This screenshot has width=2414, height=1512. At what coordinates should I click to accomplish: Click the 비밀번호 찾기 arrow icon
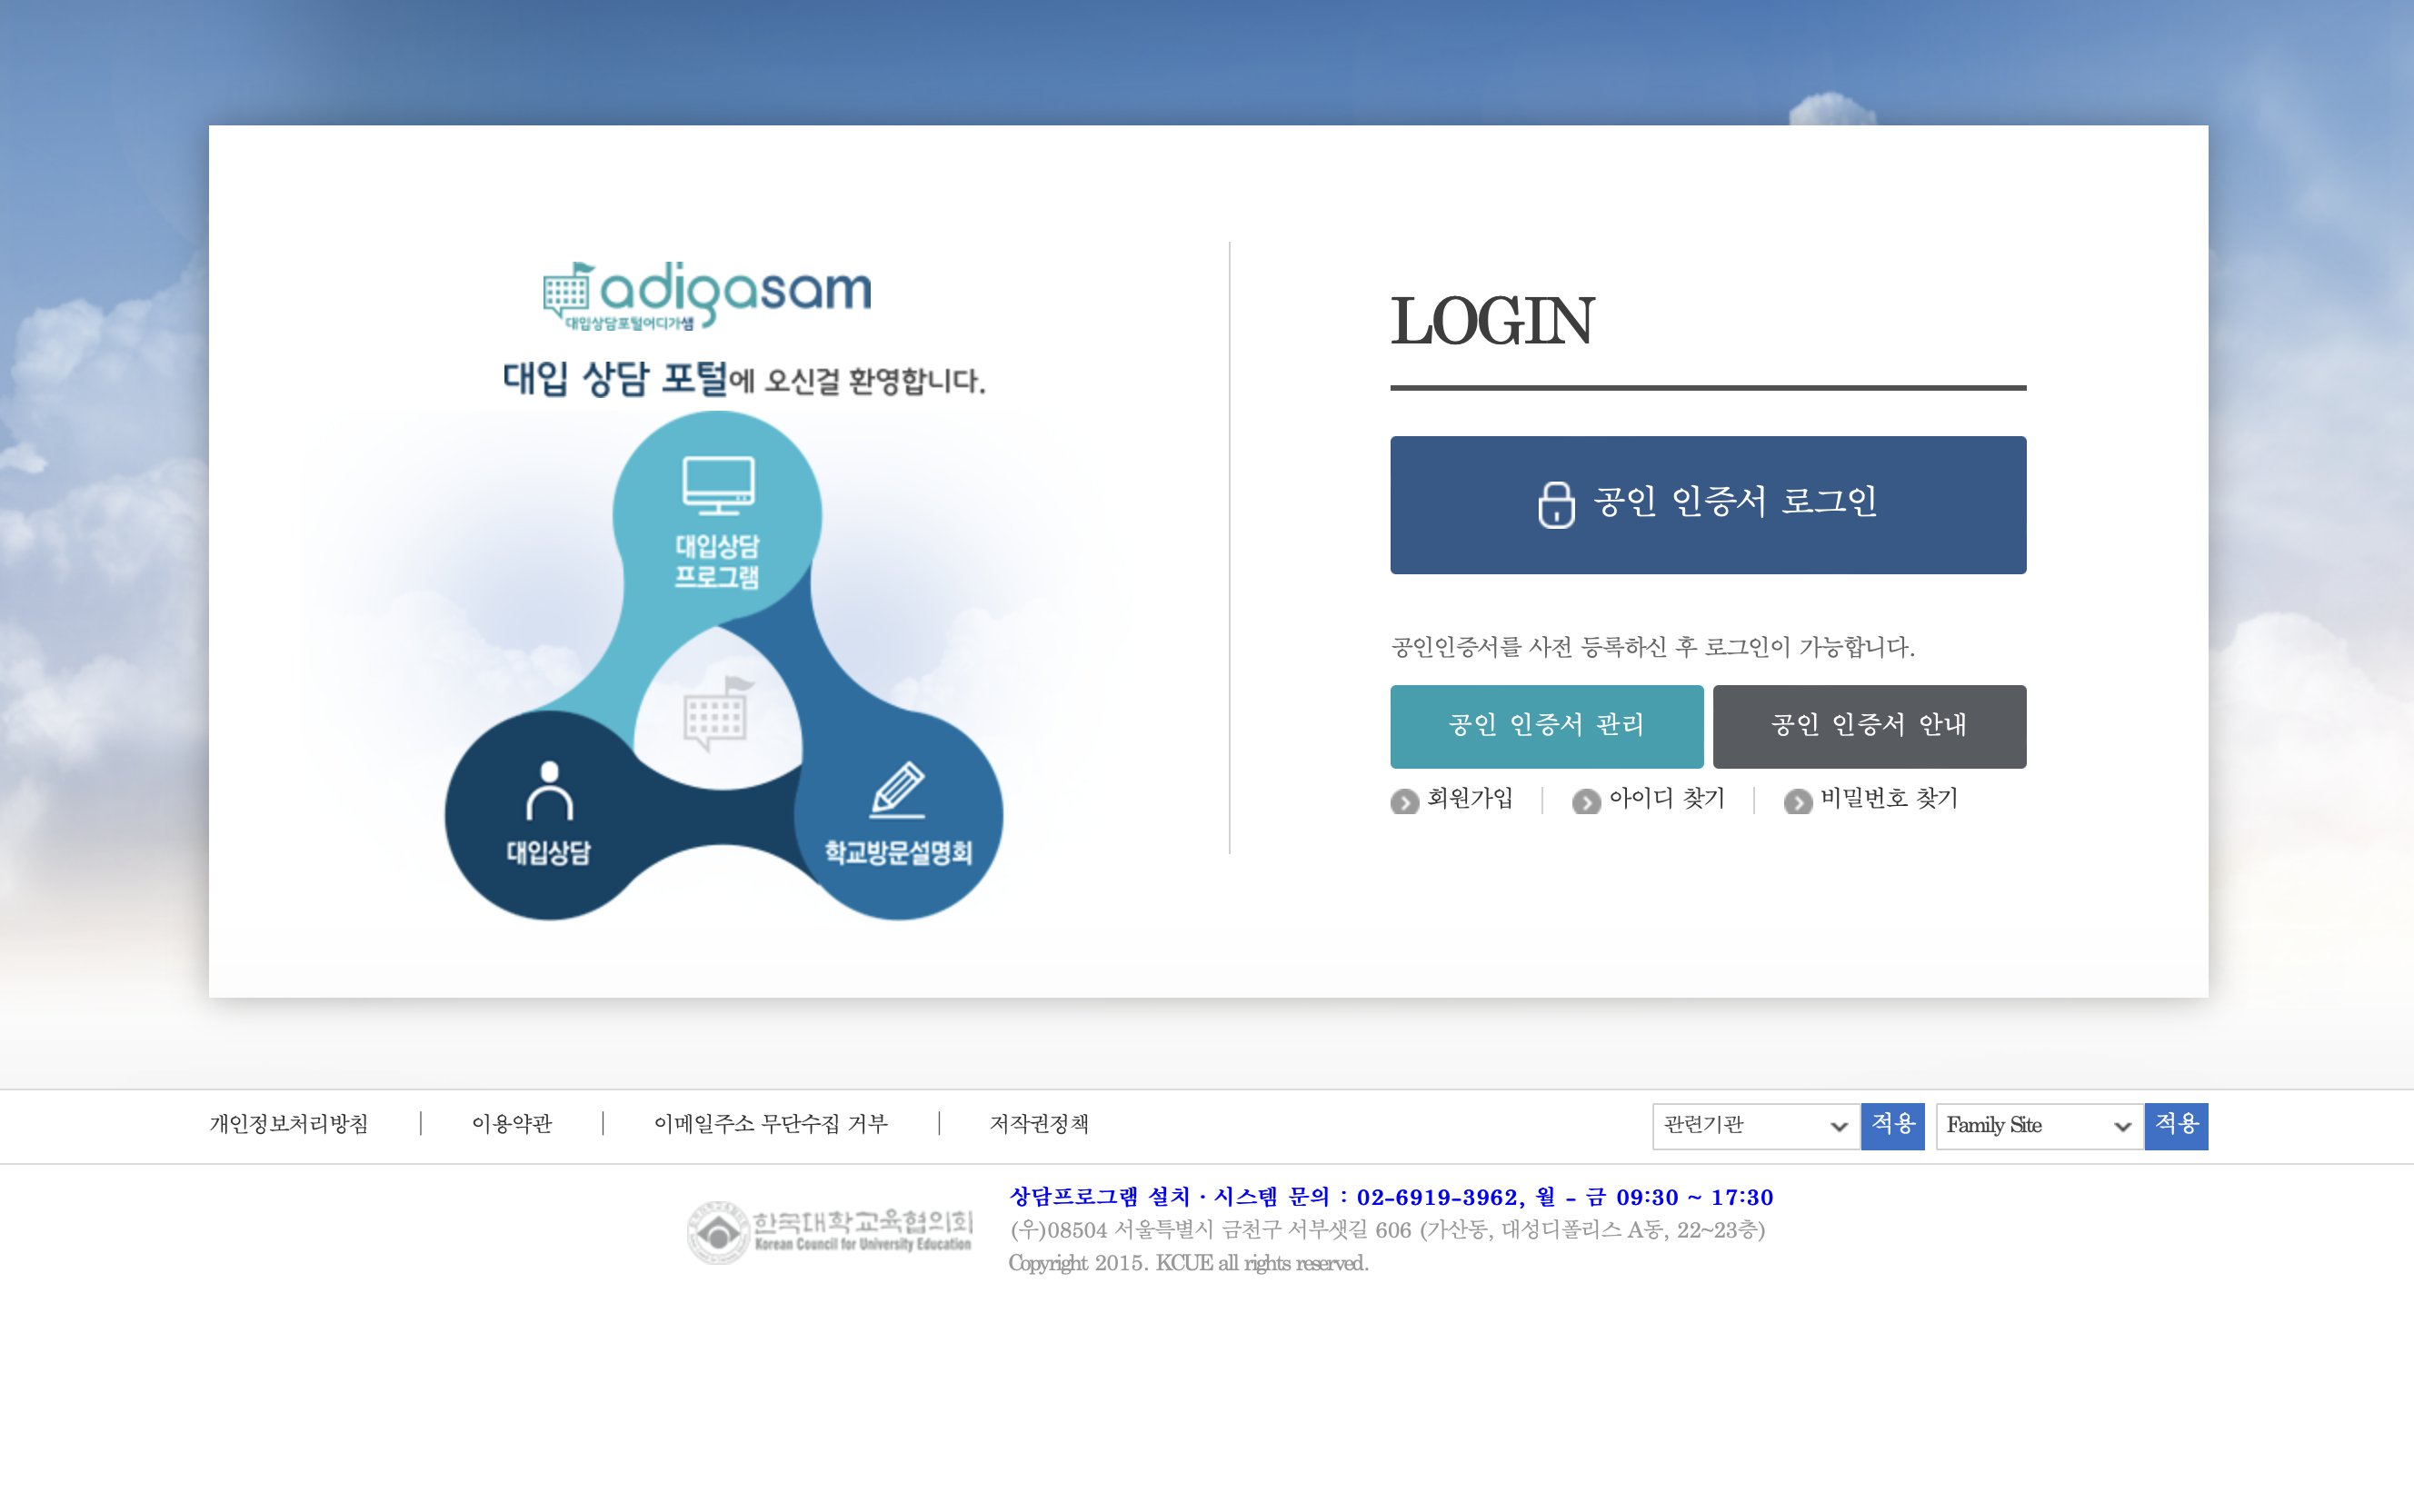1791,800
